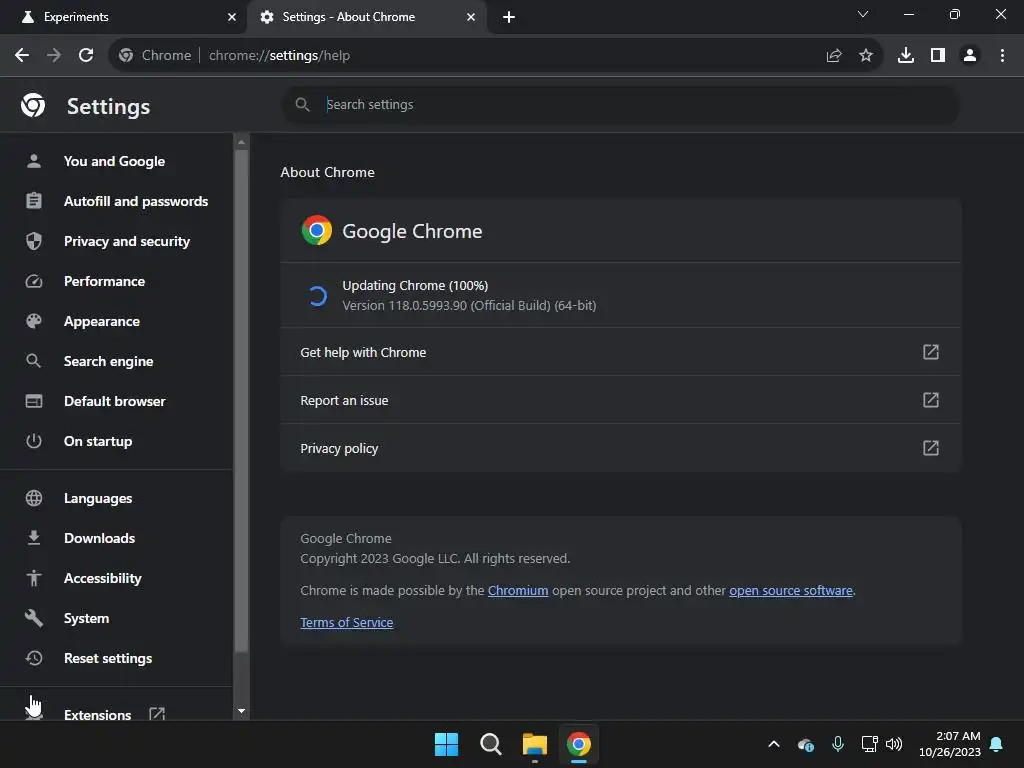
Task: Click the palette icon for Appearance
Action: (x=34, y=321)
